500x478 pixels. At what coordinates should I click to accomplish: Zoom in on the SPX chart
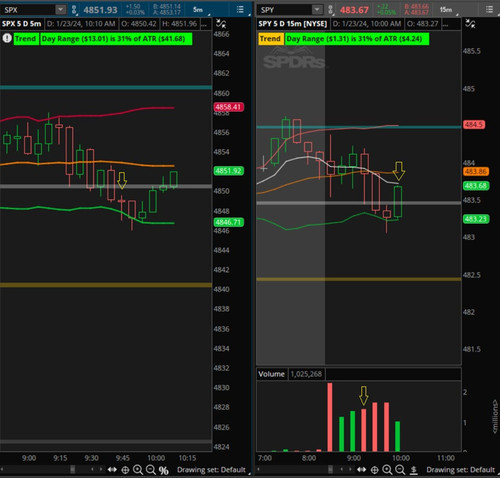click(138, 470)
